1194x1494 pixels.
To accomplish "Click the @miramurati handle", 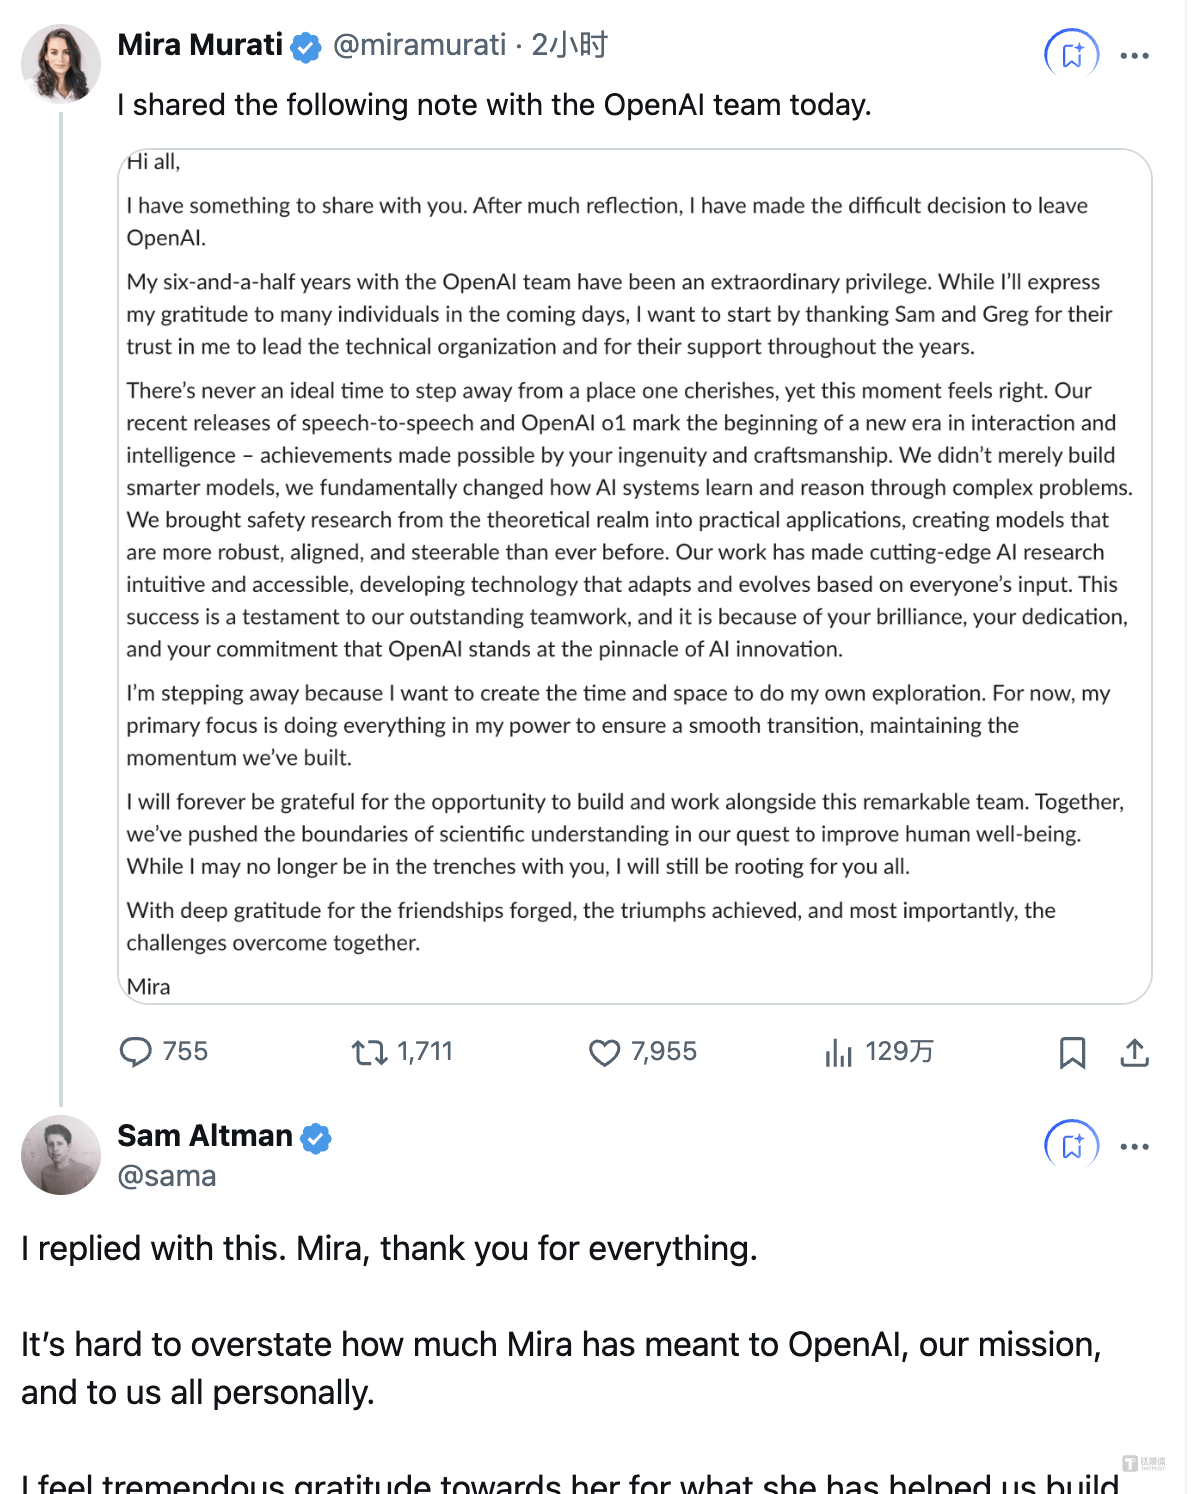I will pyautogui.click(x=419, y=45).
